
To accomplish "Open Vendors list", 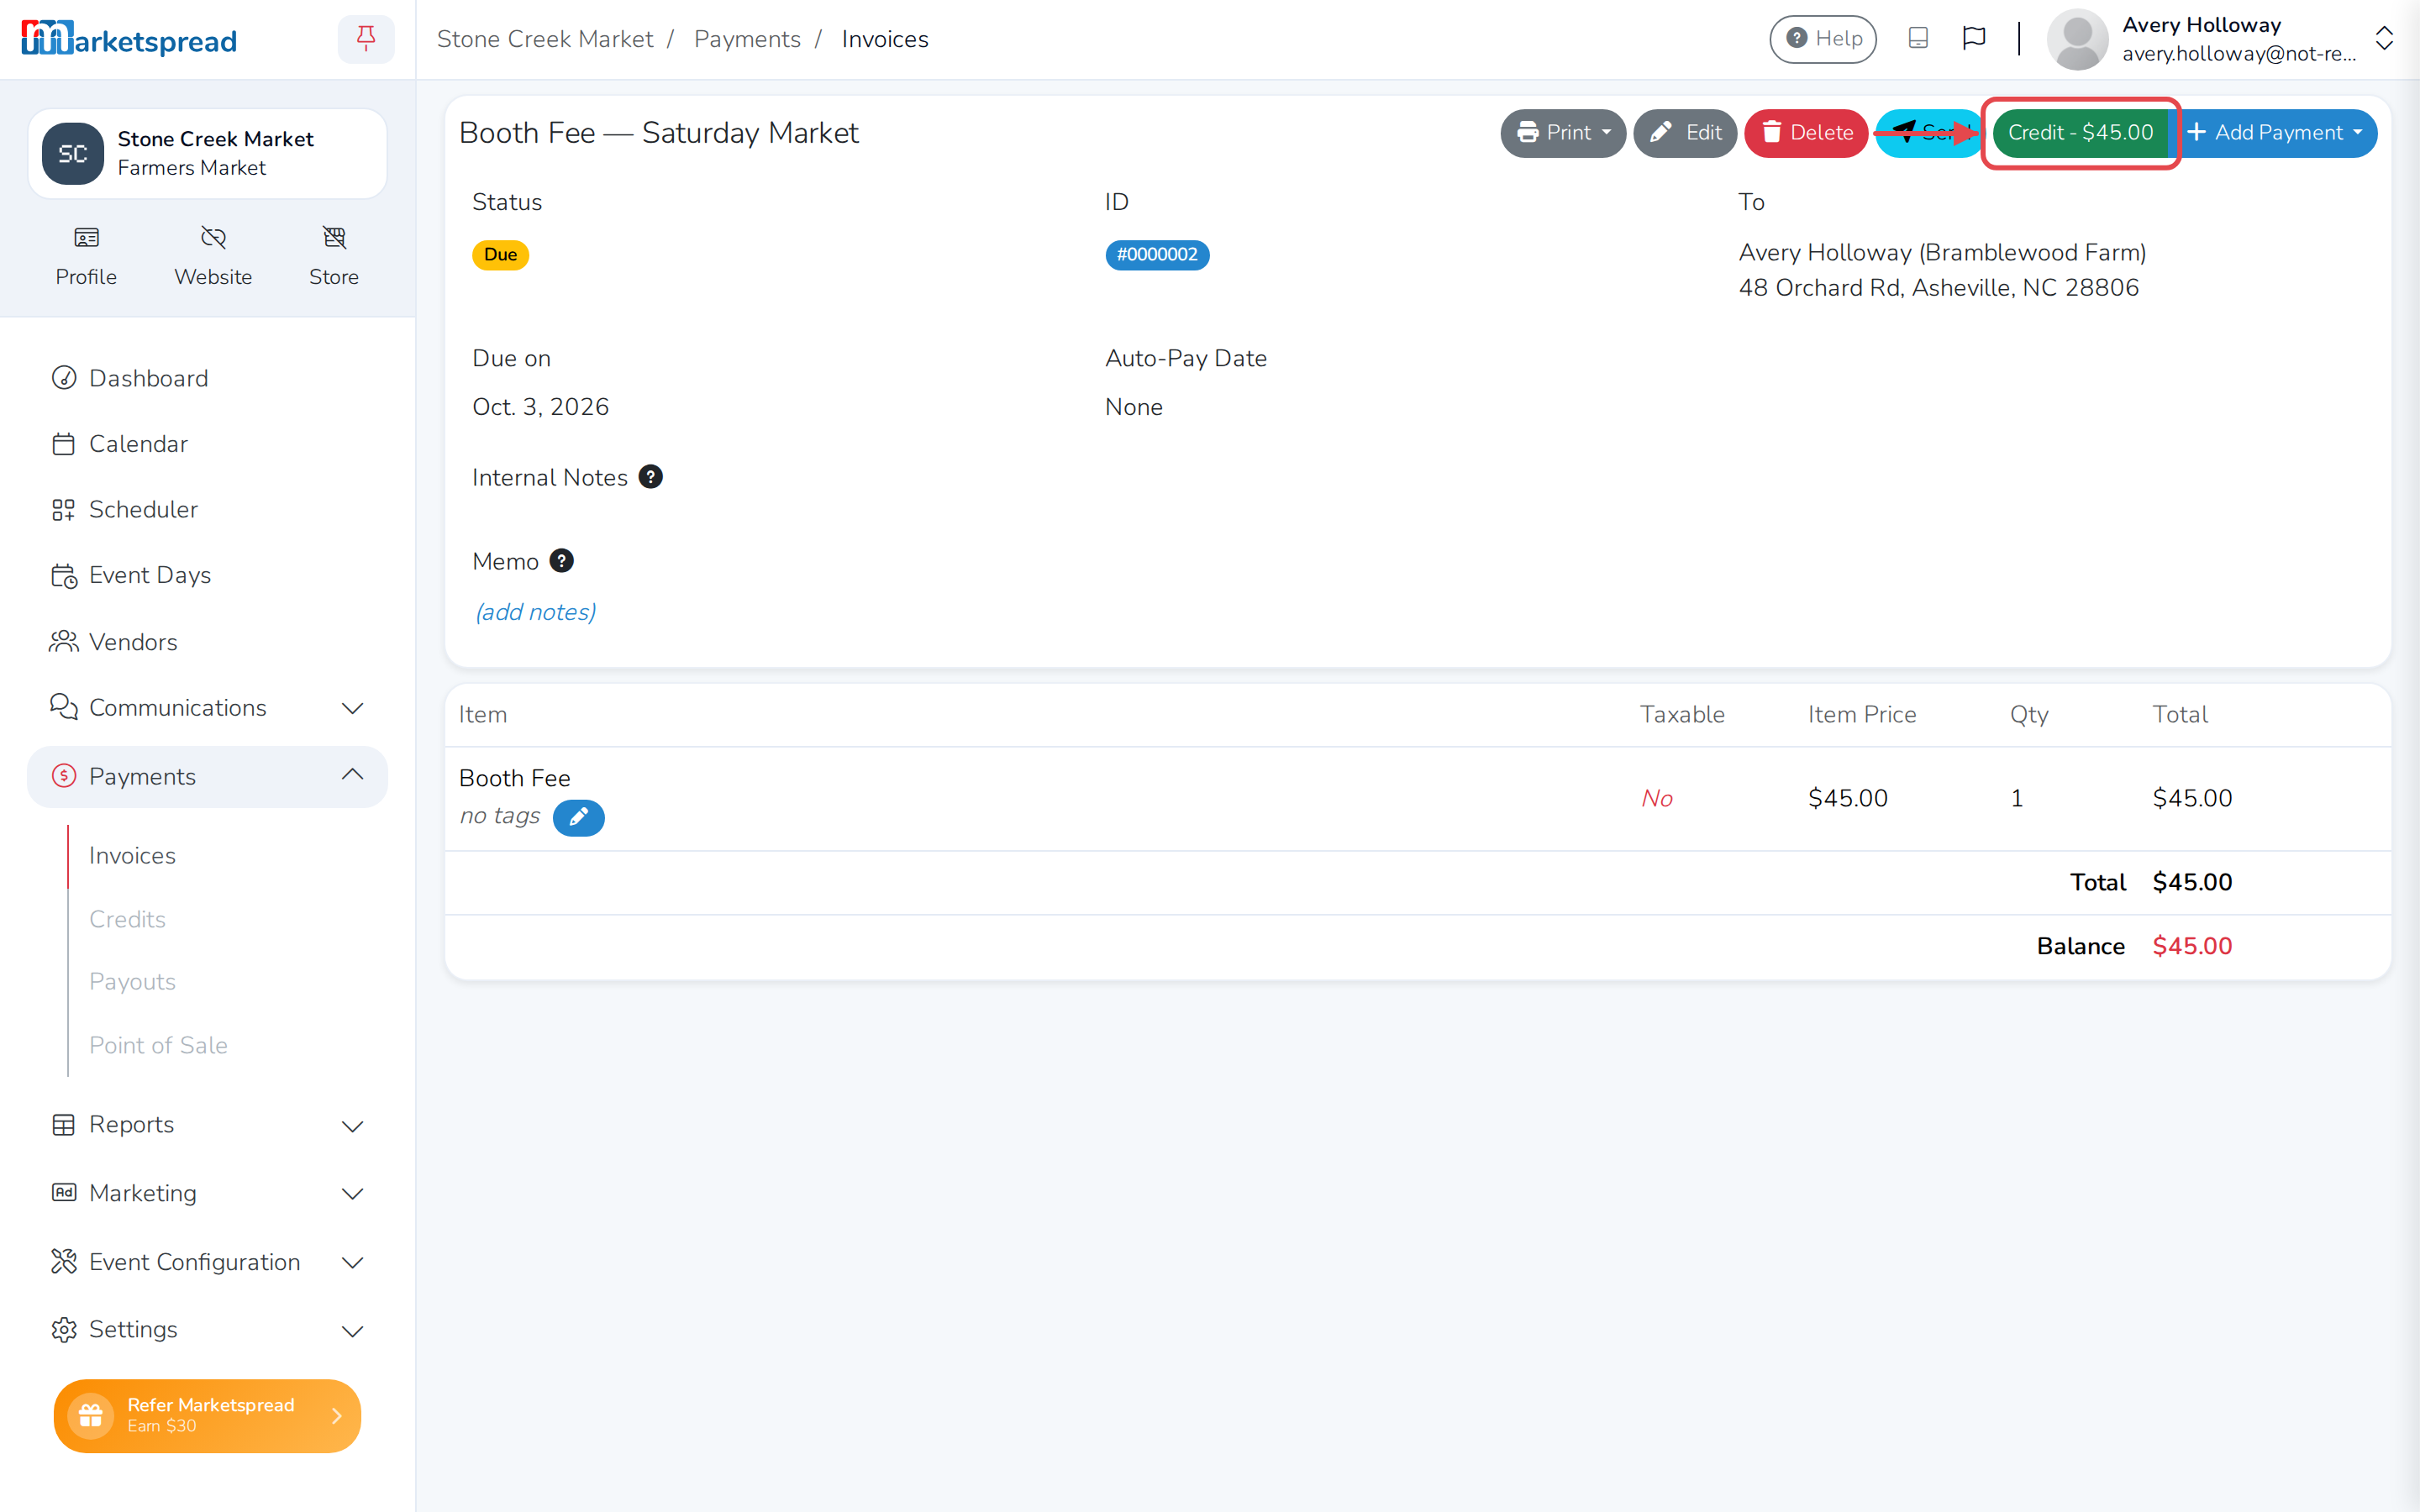I will point(207,642).
